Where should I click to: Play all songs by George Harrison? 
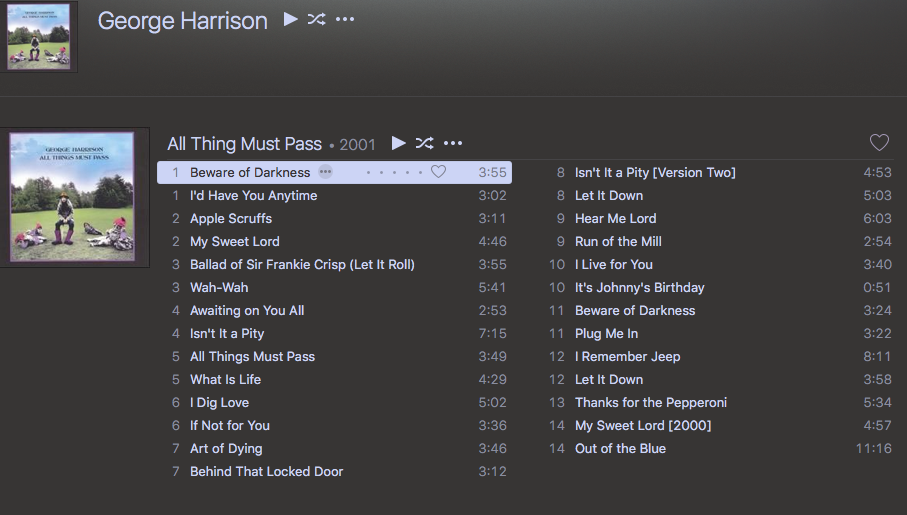pos(290,19)
